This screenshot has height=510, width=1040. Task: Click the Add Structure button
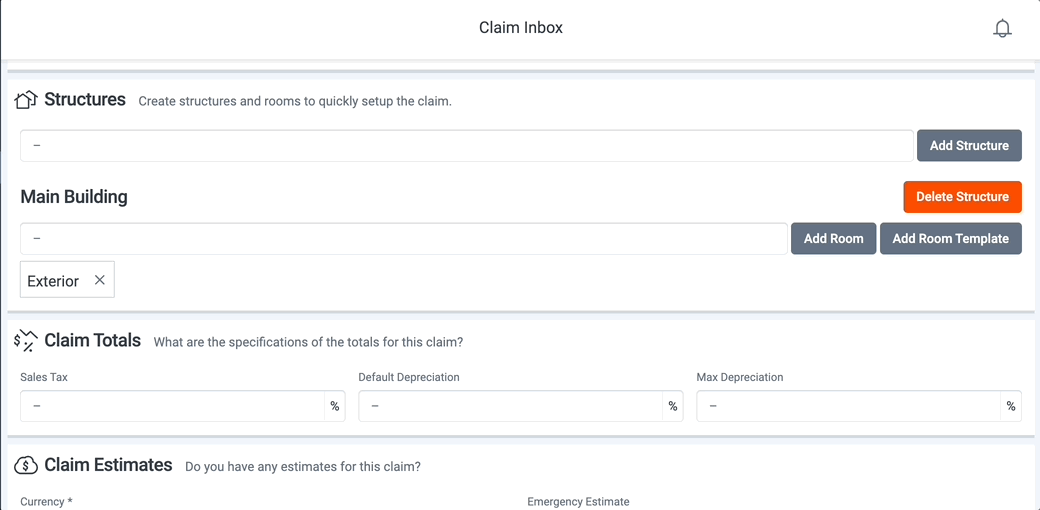point(969,145)
